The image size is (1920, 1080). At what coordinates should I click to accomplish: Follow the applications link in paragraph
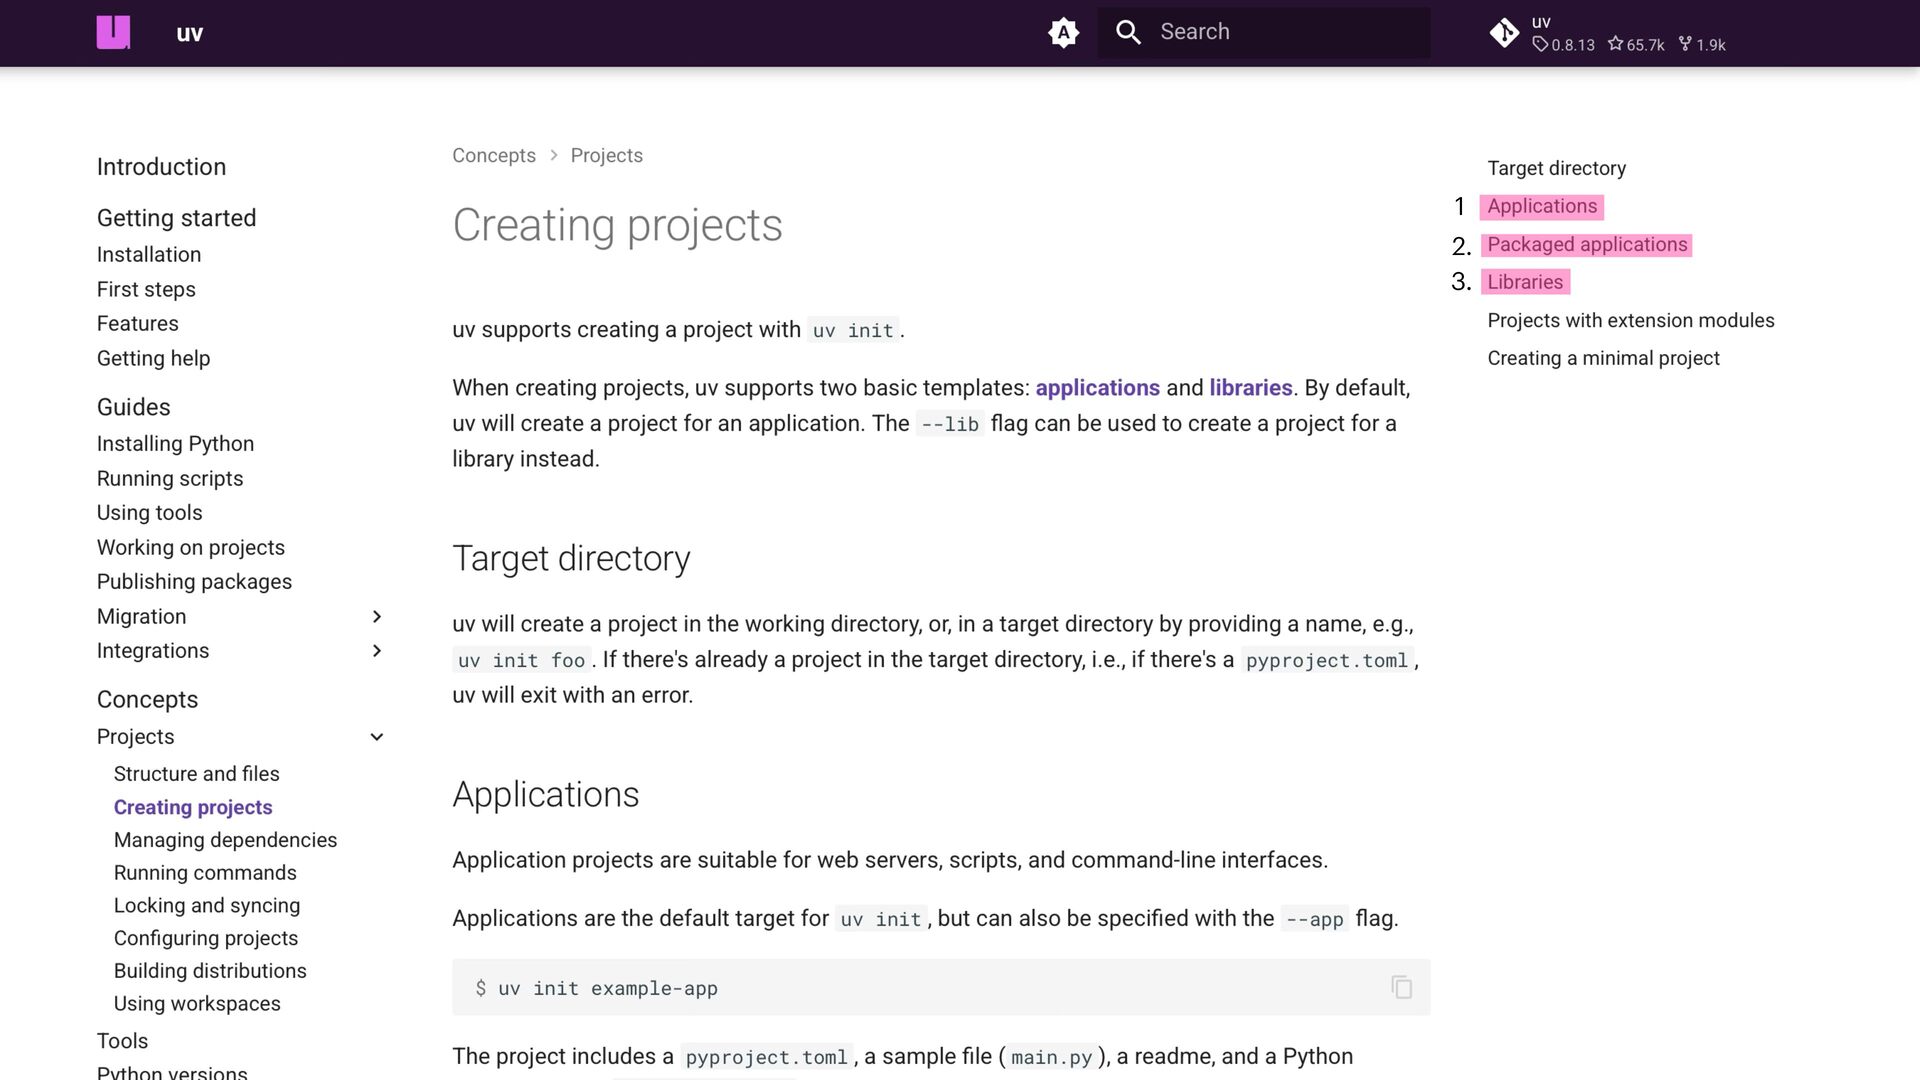1097,388
